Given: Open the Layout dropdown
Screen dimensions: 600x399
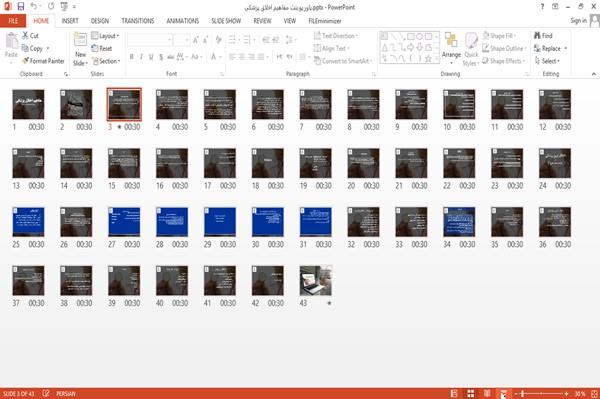Looking at the screenshot, I should click(105, 36).
